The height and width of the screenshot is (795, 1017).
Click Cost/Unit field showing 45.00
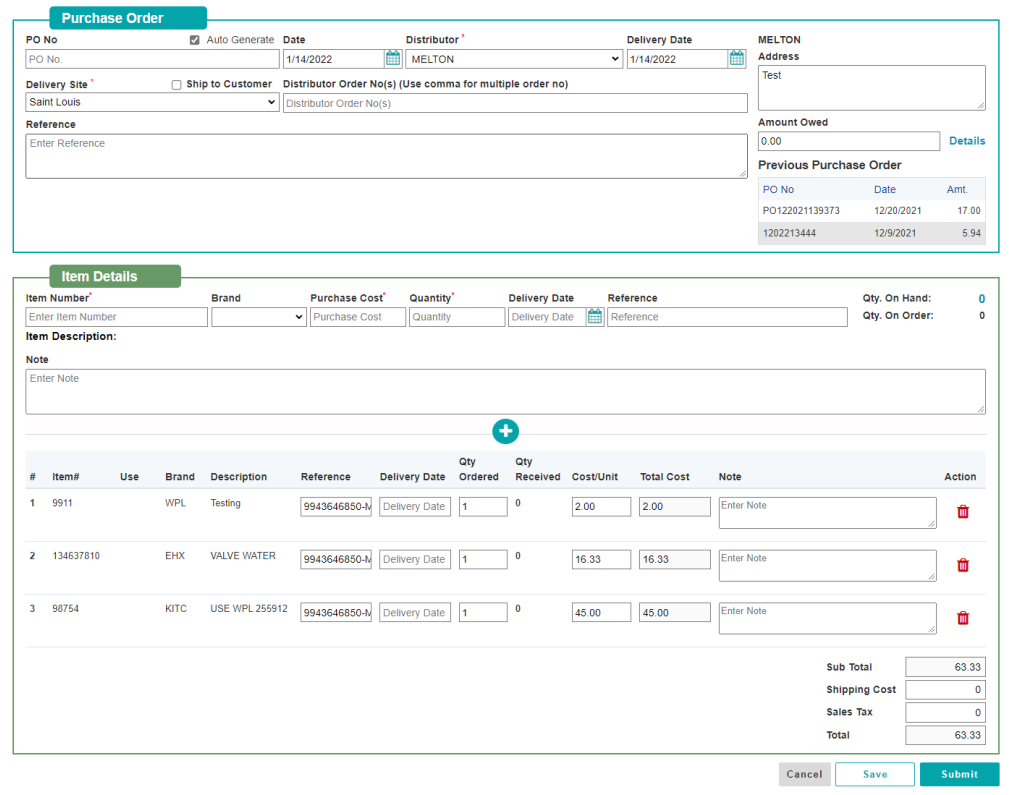601,613
